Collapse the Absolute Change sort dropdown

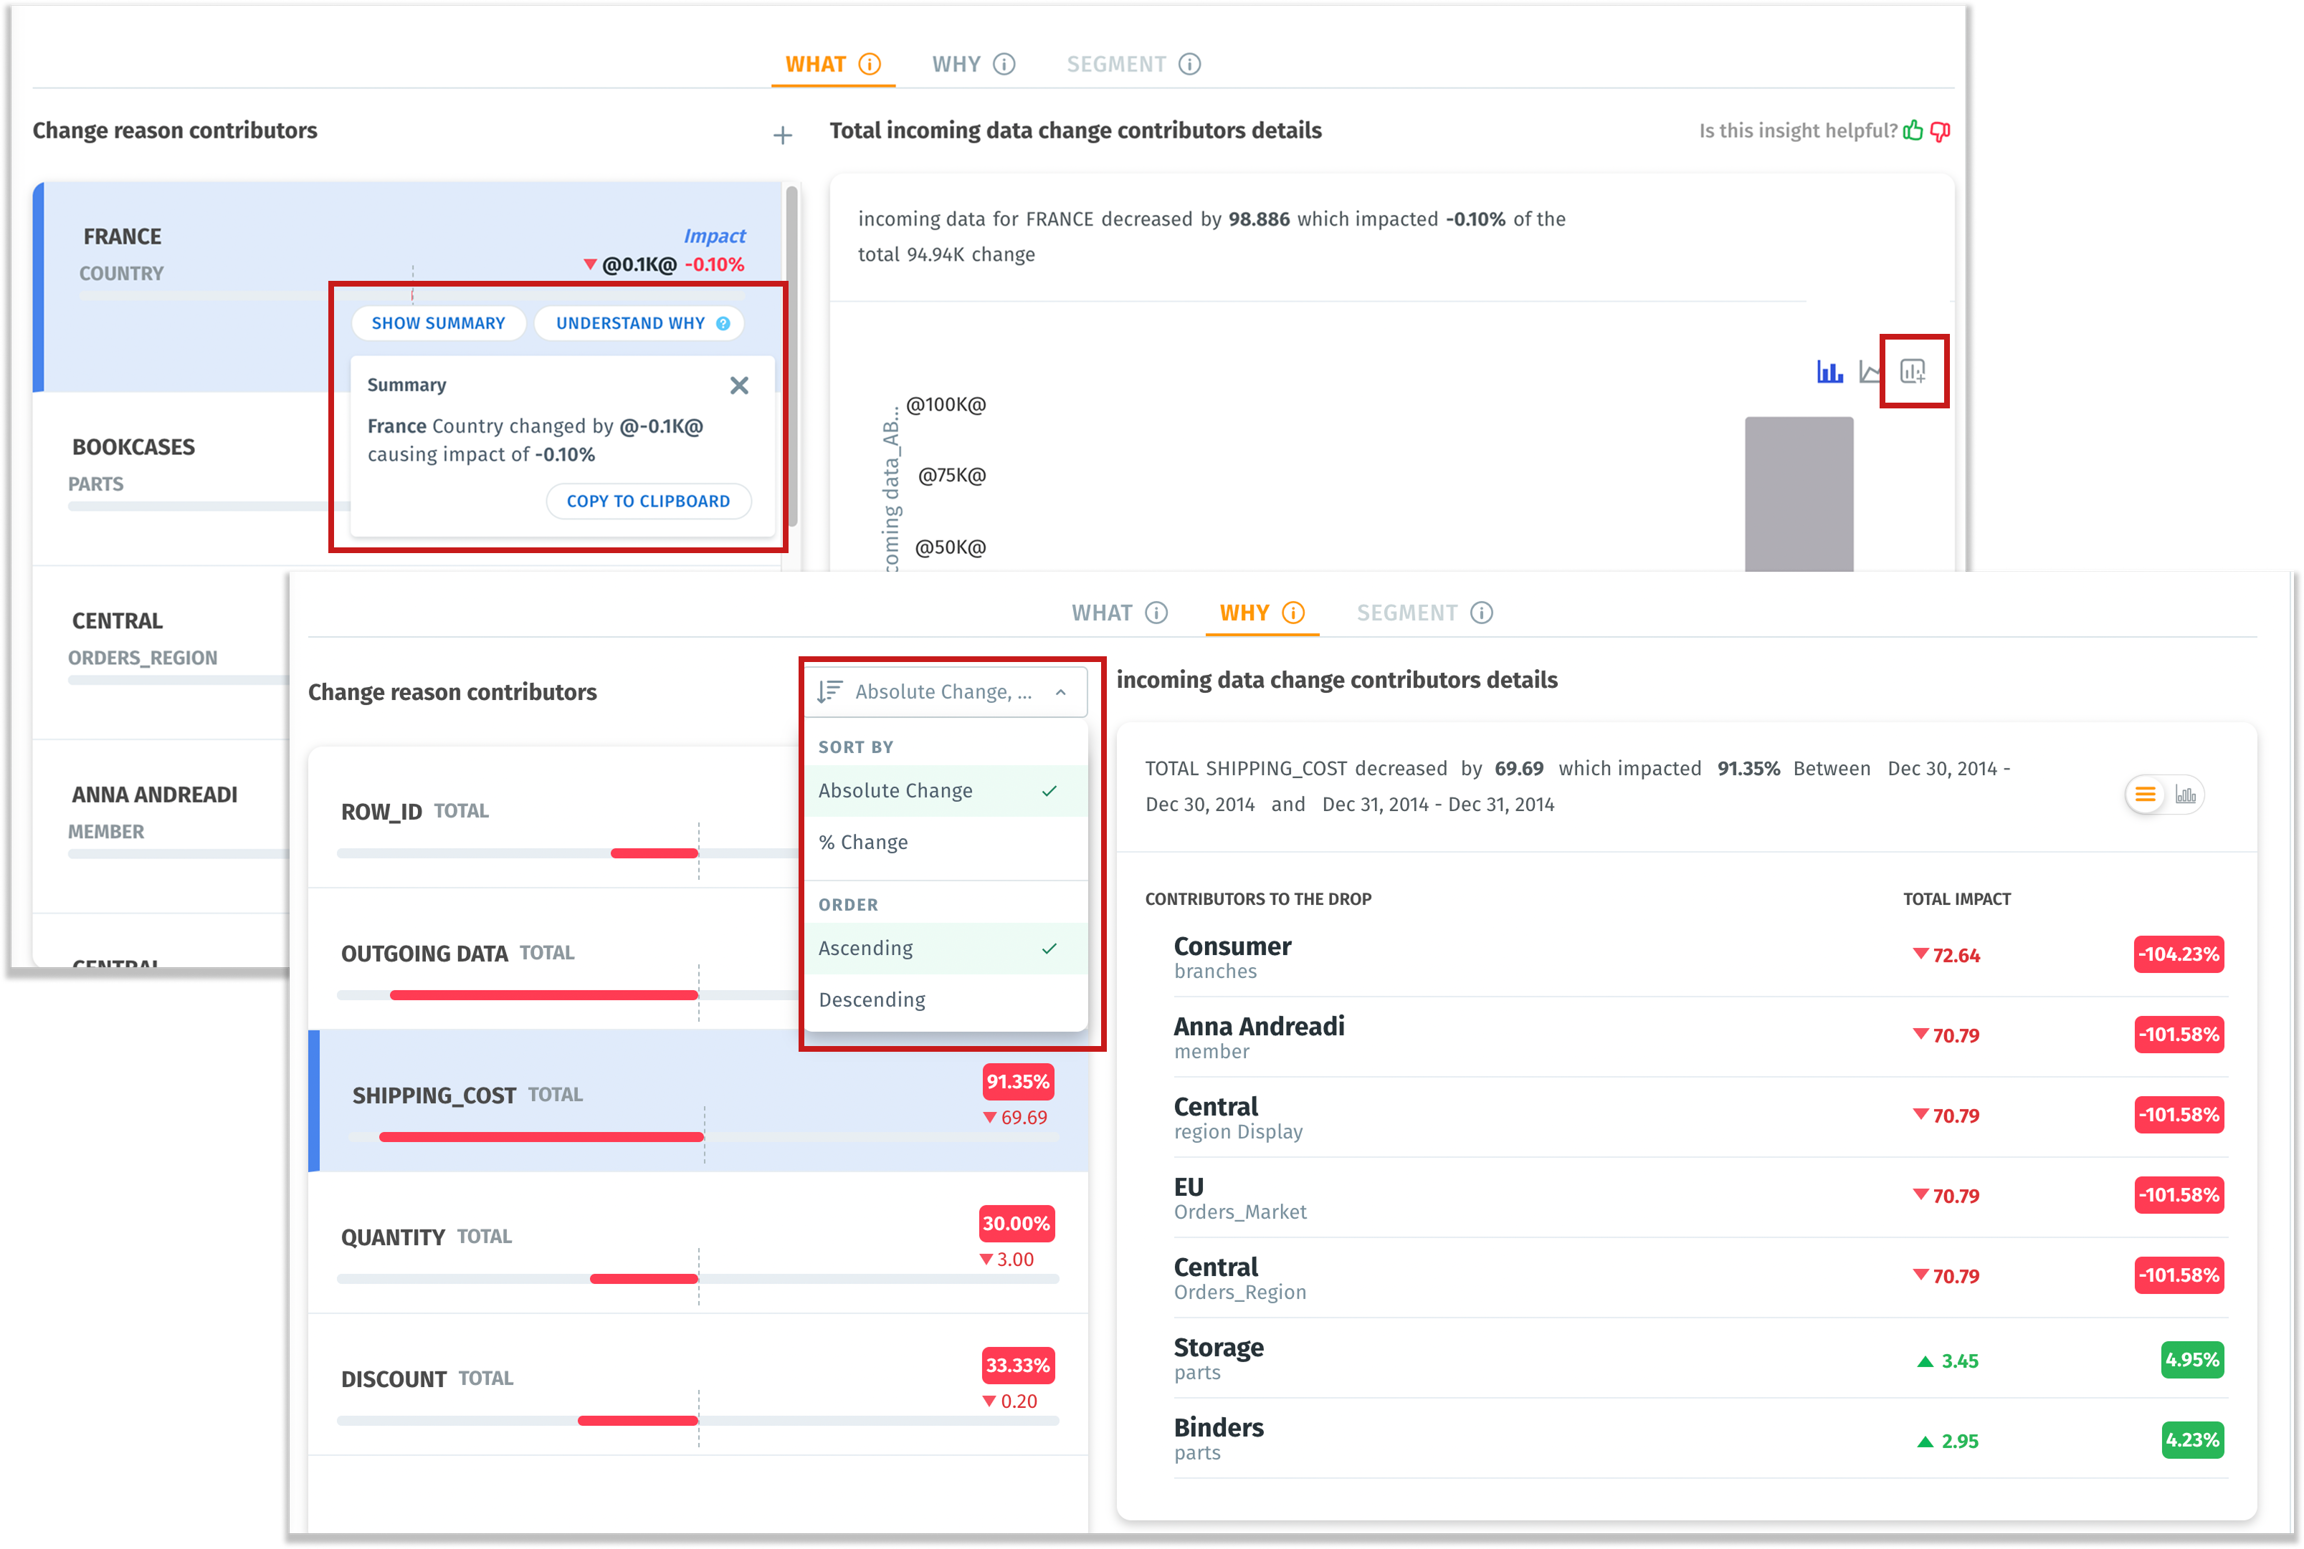point(1060,692)
